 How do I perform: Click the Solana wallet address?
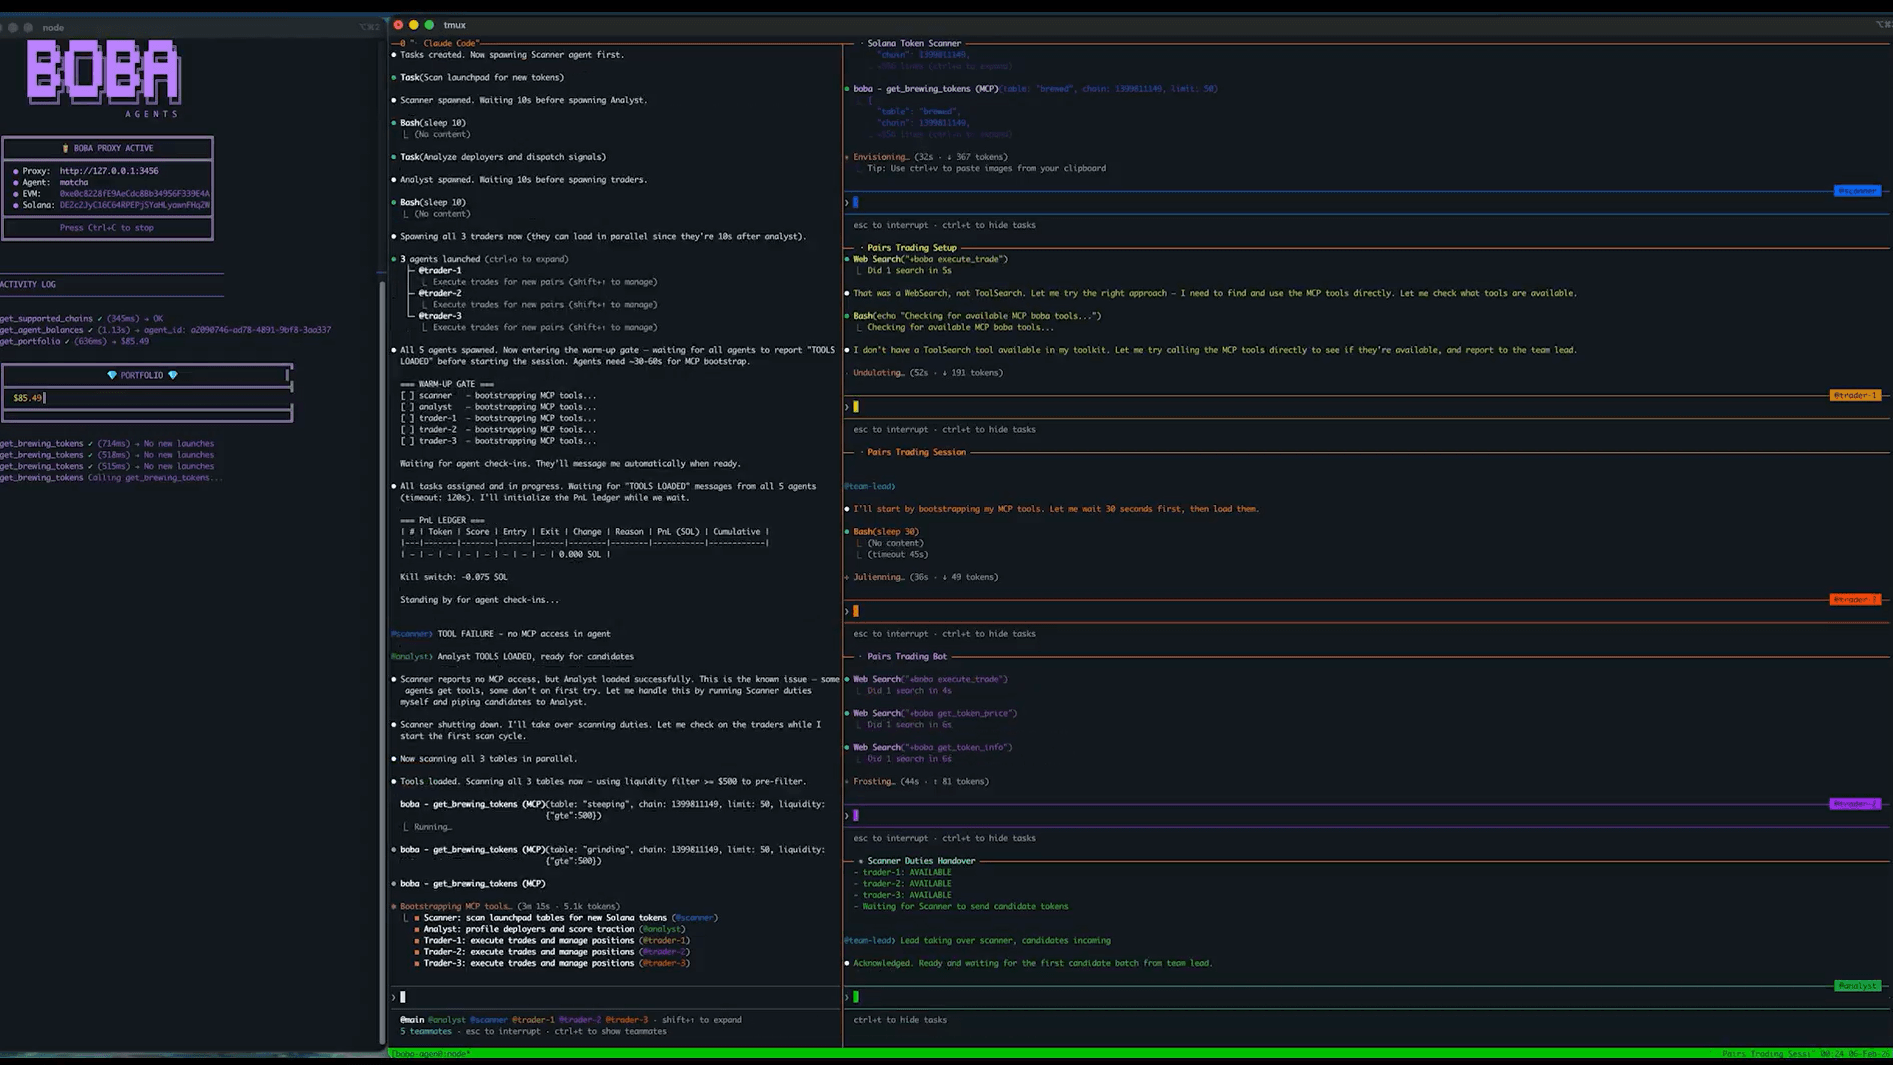pyautogui.click(x=134, y=205)
